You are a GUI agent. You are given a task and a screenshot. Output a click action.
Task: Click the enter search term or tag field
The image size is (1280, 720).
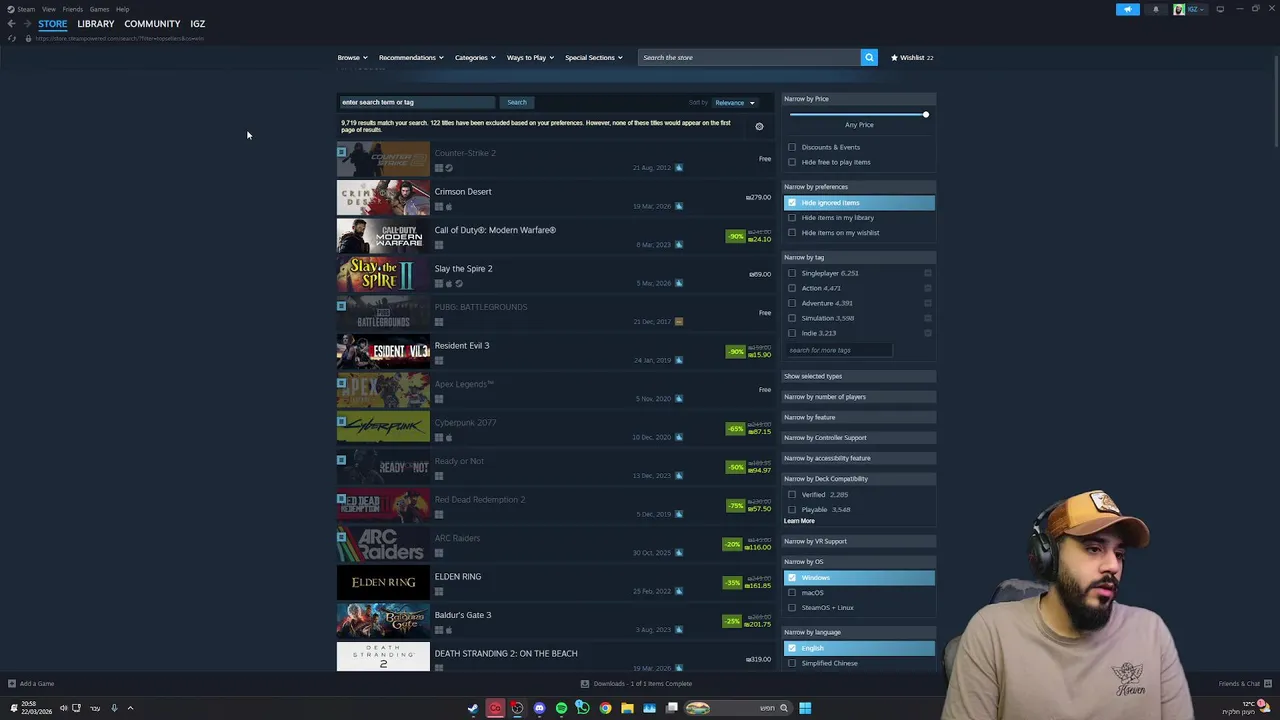[417, 102]
